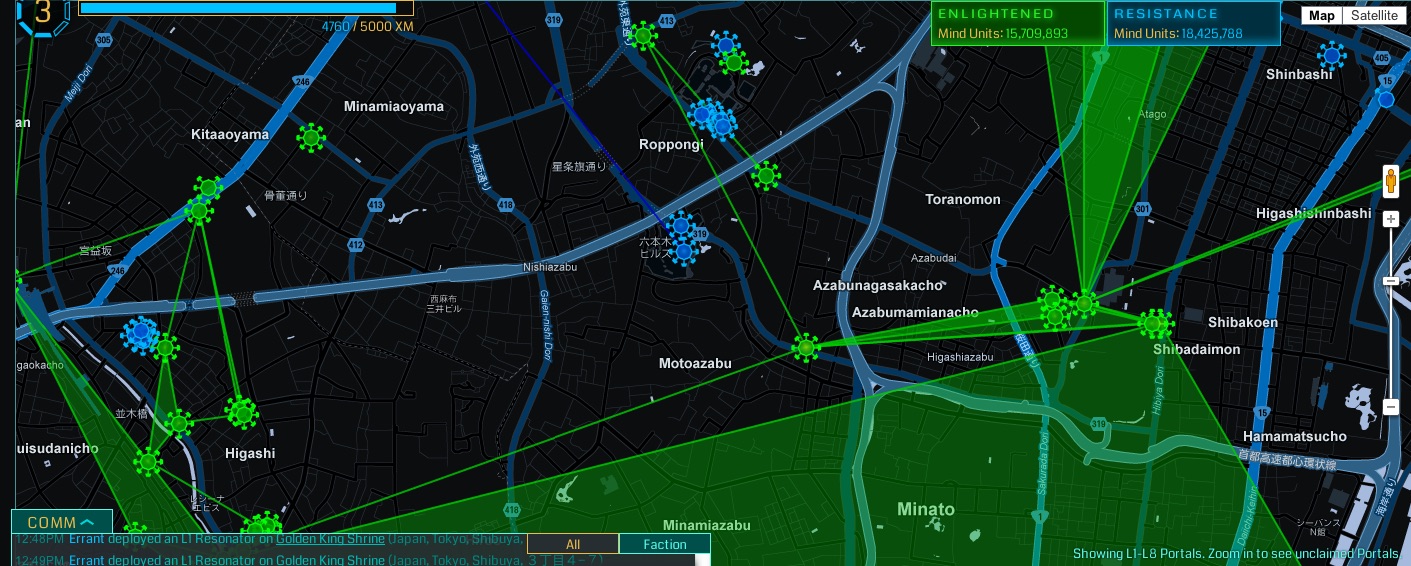Click the Kitaaoyama map label

point(230,134)
